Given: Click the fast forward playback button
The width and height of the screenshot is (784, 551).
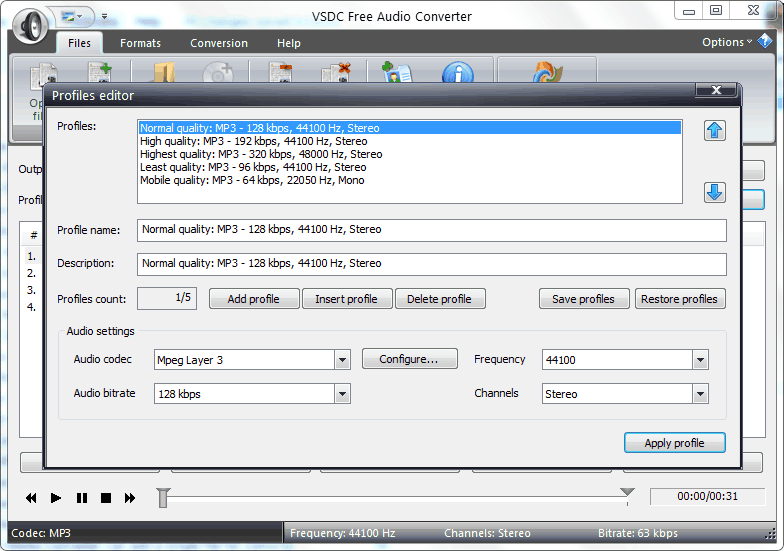Looking at the screenshot, I should 130,498.
